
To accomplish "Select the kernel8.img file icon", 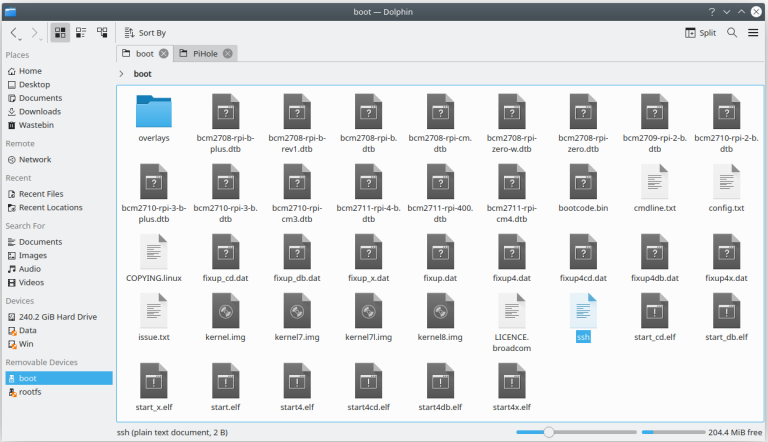I will coord(440,311).
